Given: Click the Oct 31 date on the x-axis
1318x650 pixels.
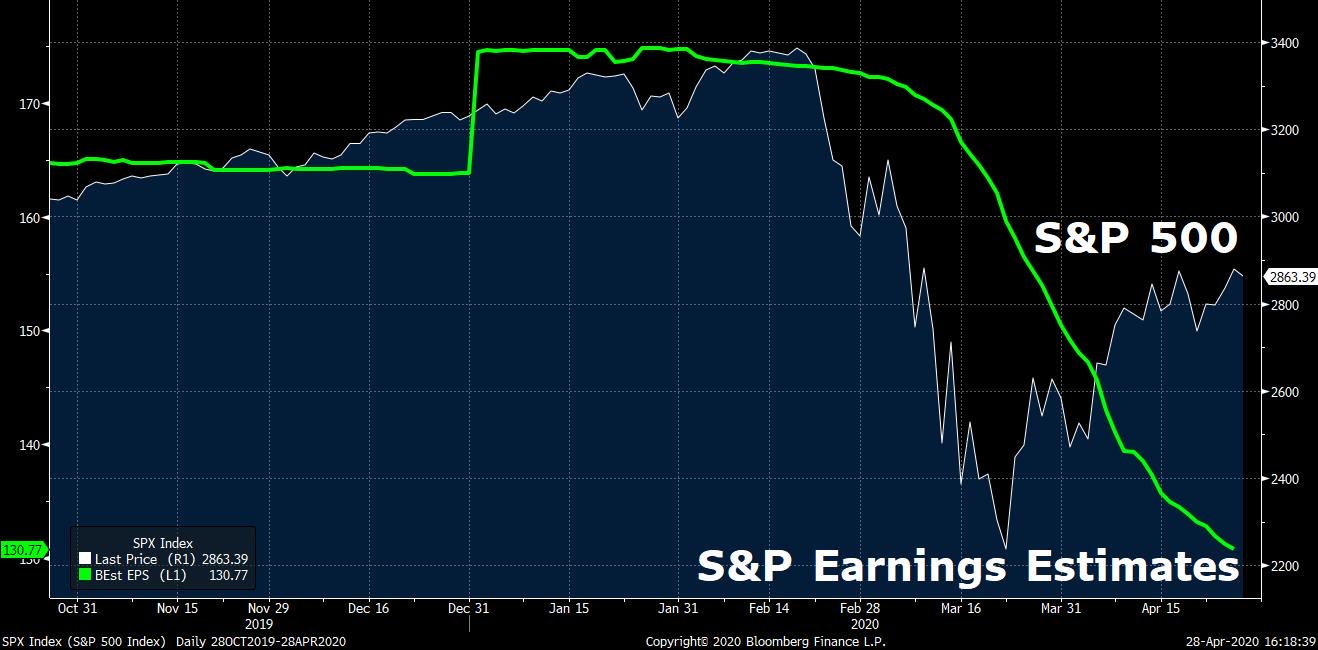Looking at the screenshot, I should point(76,608).
